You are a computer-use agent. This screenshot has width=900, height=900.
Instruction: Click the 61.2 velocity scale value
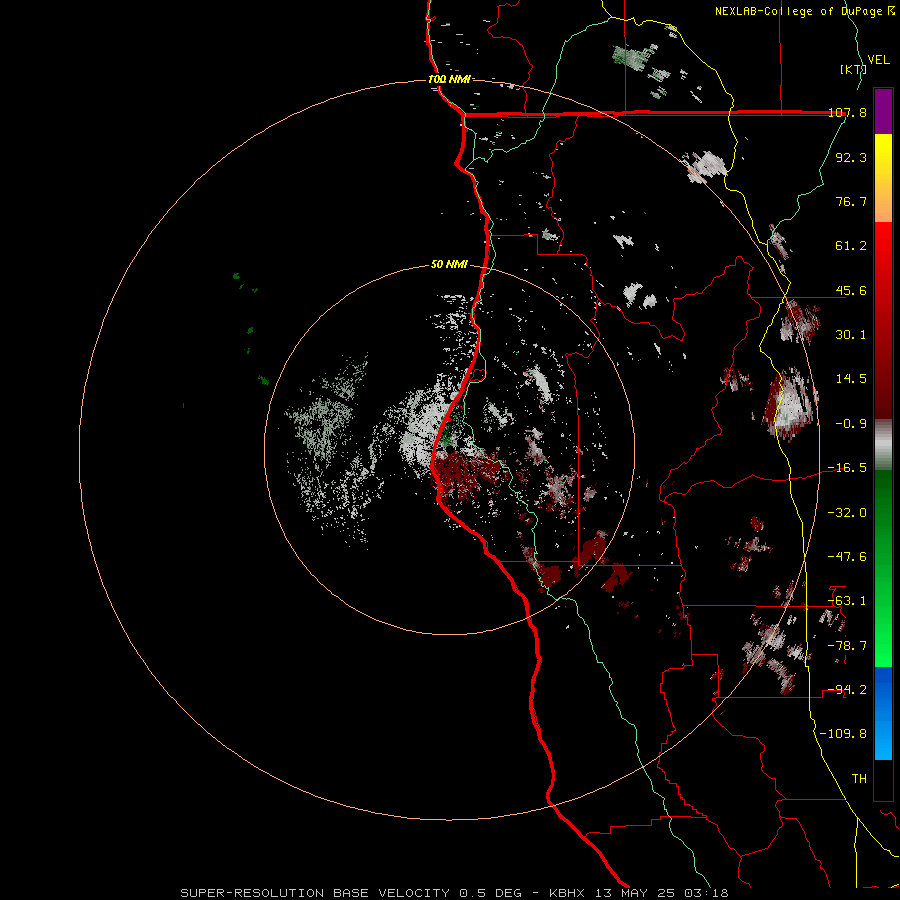tap(851, 246)
